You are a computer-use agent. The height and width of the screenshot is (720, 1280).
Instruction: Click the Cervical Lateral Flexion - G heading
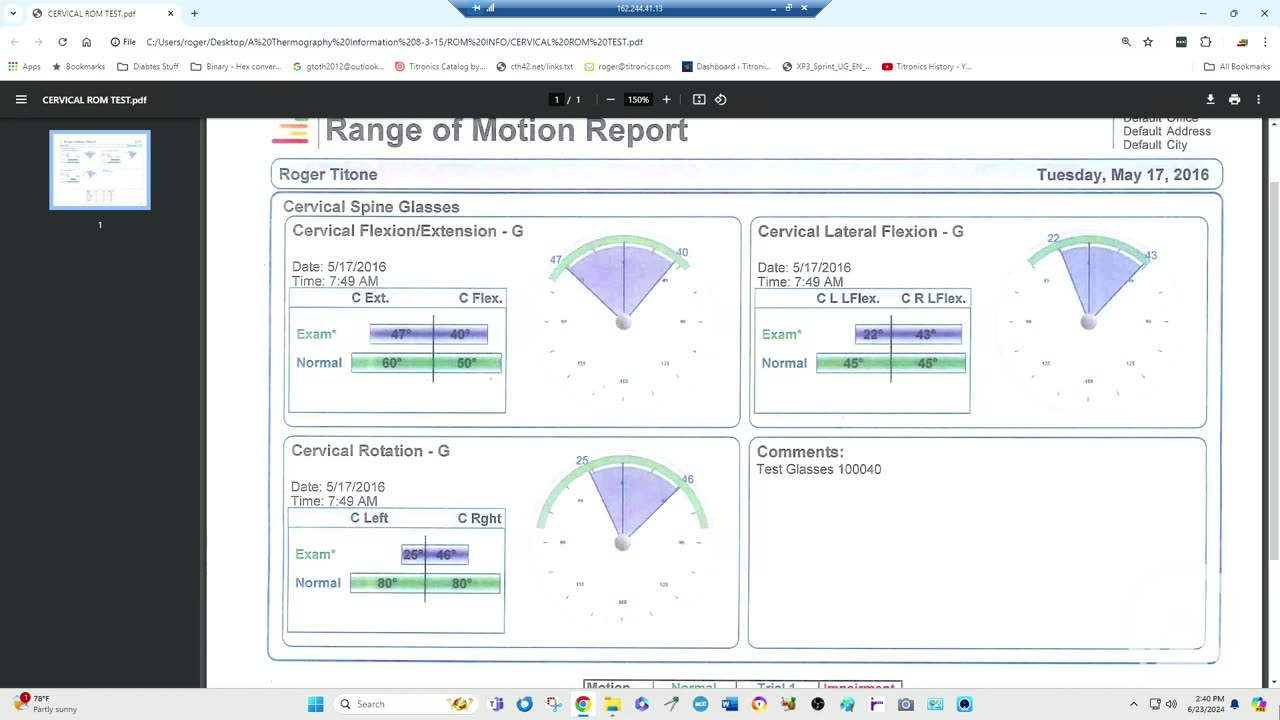tap(861, 231)
